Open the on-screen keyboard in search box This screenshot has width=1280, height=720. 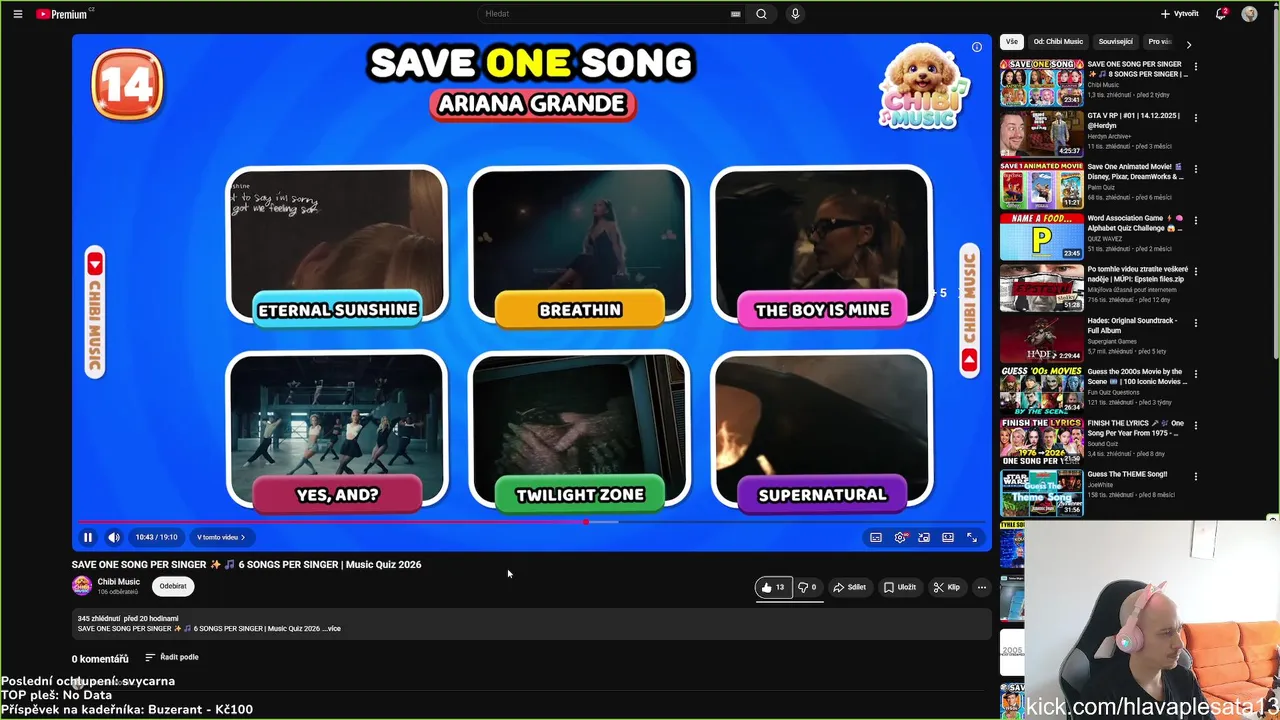pos(736,14)
